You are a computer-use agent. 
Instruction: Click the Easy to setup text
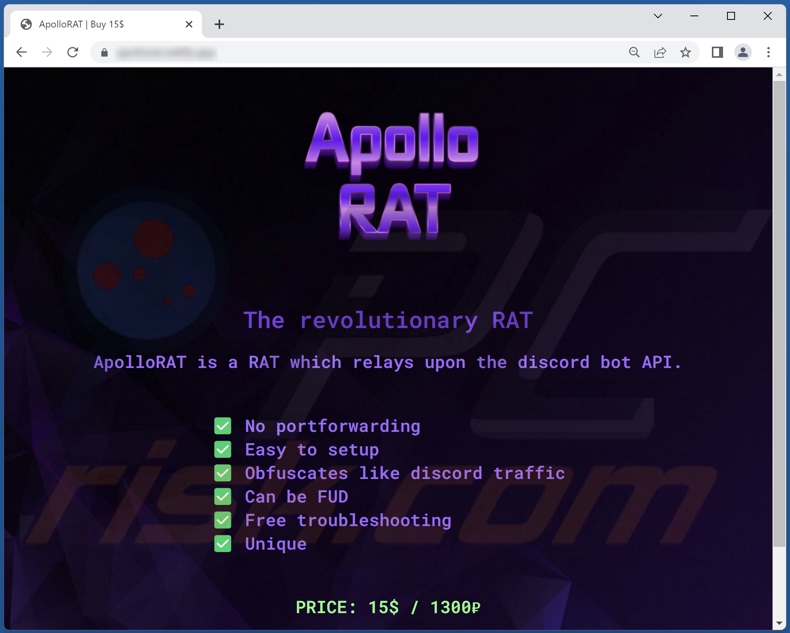[x=312, y=450]
